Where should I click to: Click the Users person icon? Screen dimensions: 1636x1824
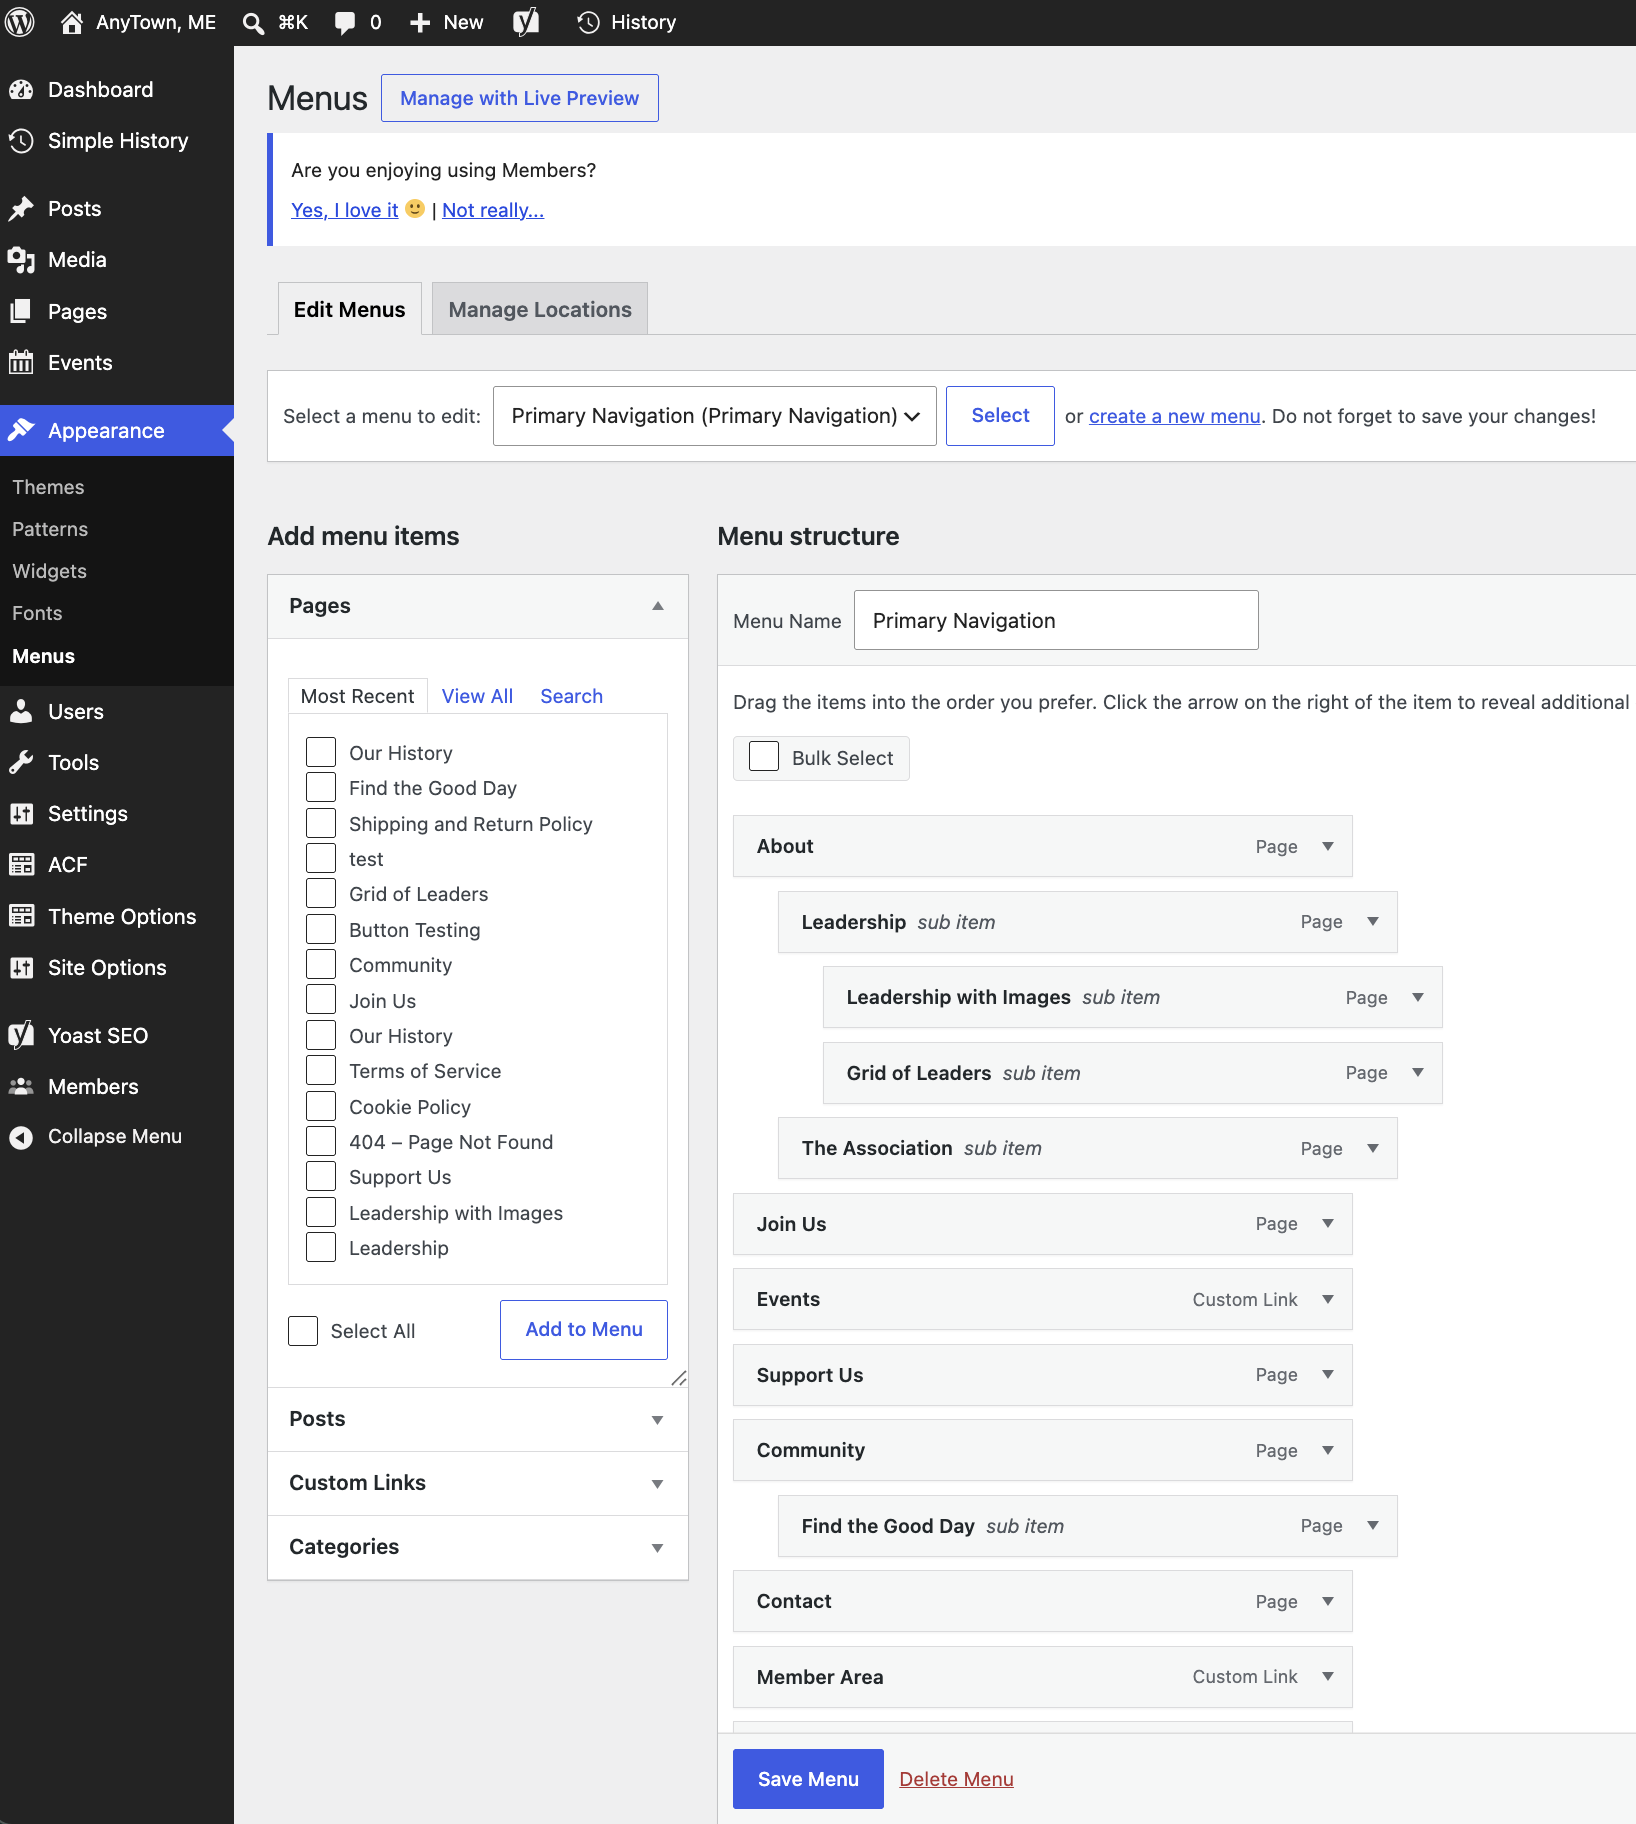pyautogui.click(x=21, y=712)
